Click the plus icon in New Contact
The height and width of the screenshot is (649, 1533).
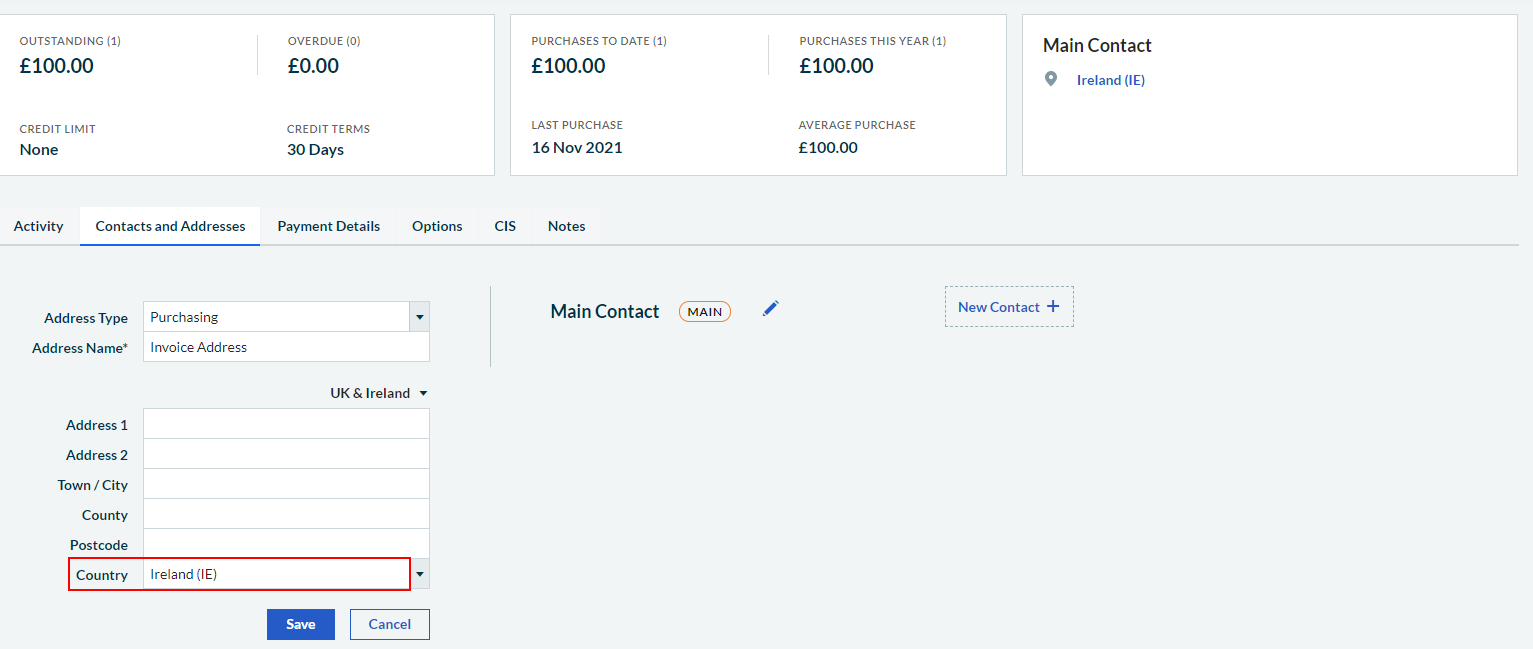[1053, 307]
